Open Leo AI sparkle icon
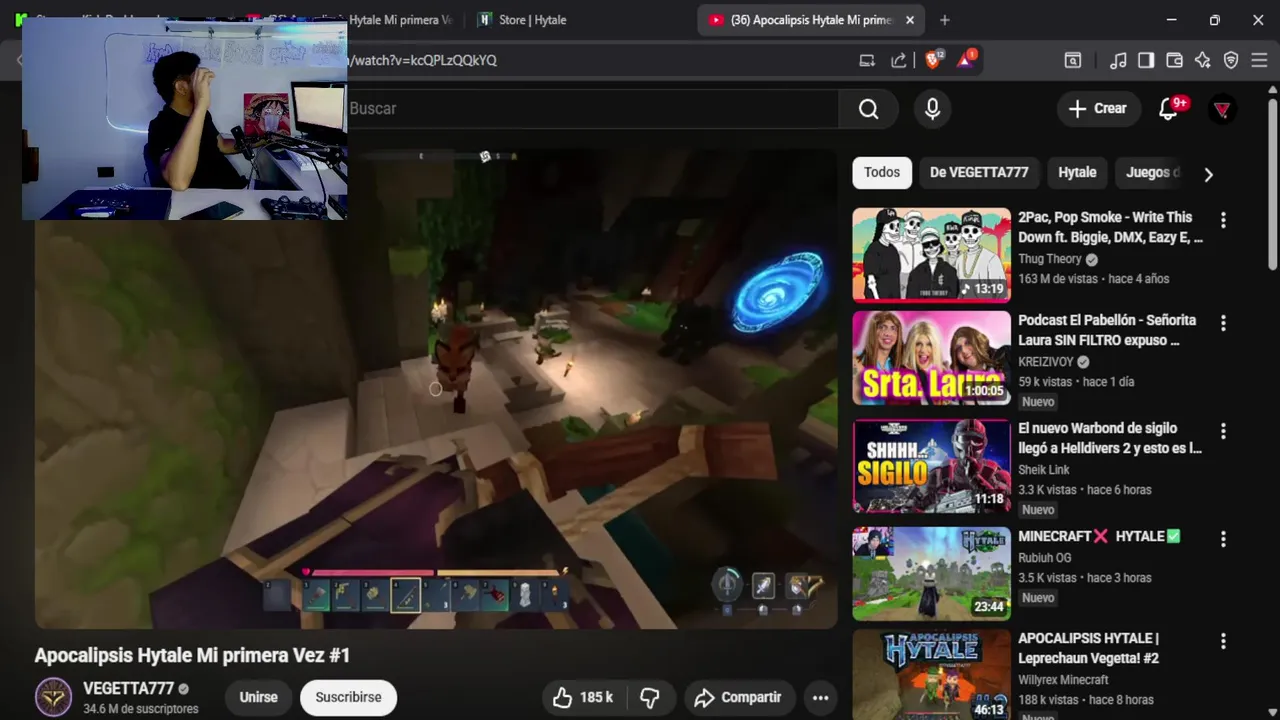The image size is (1280, 720). click(x=1203, y=60)
